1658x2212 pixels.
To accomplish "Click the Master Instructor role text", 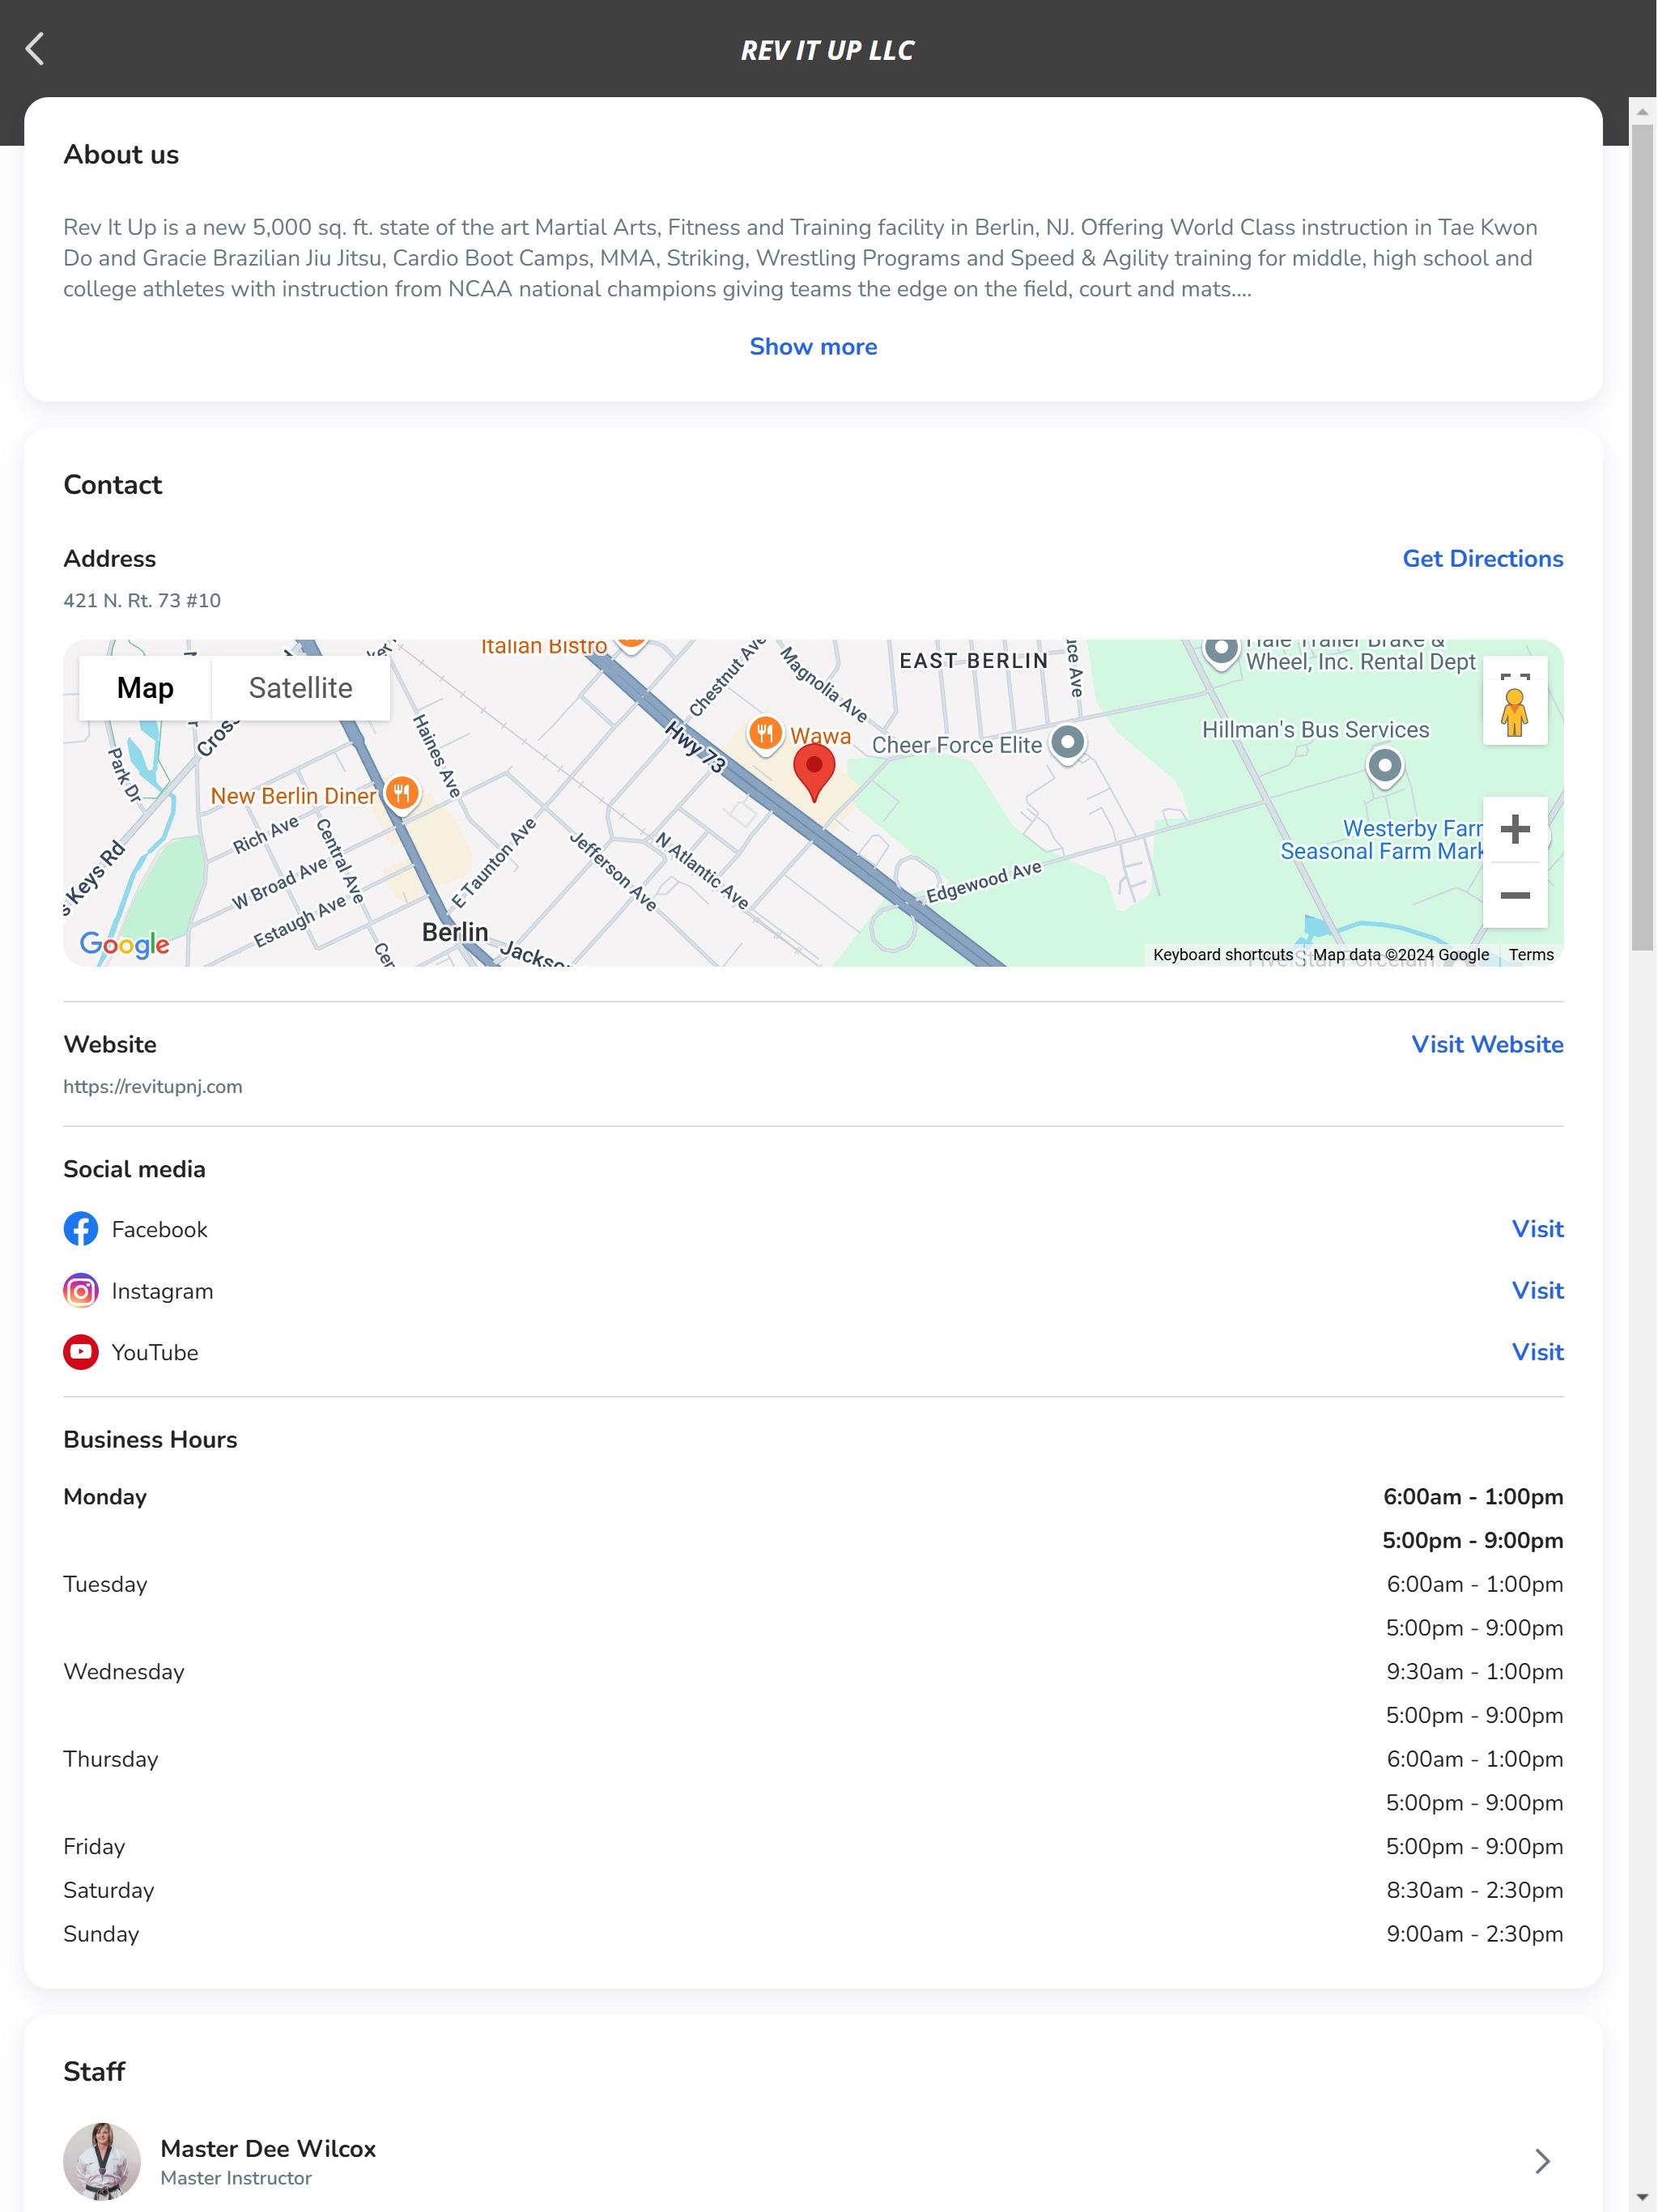I will click(x=236, y=2178).
